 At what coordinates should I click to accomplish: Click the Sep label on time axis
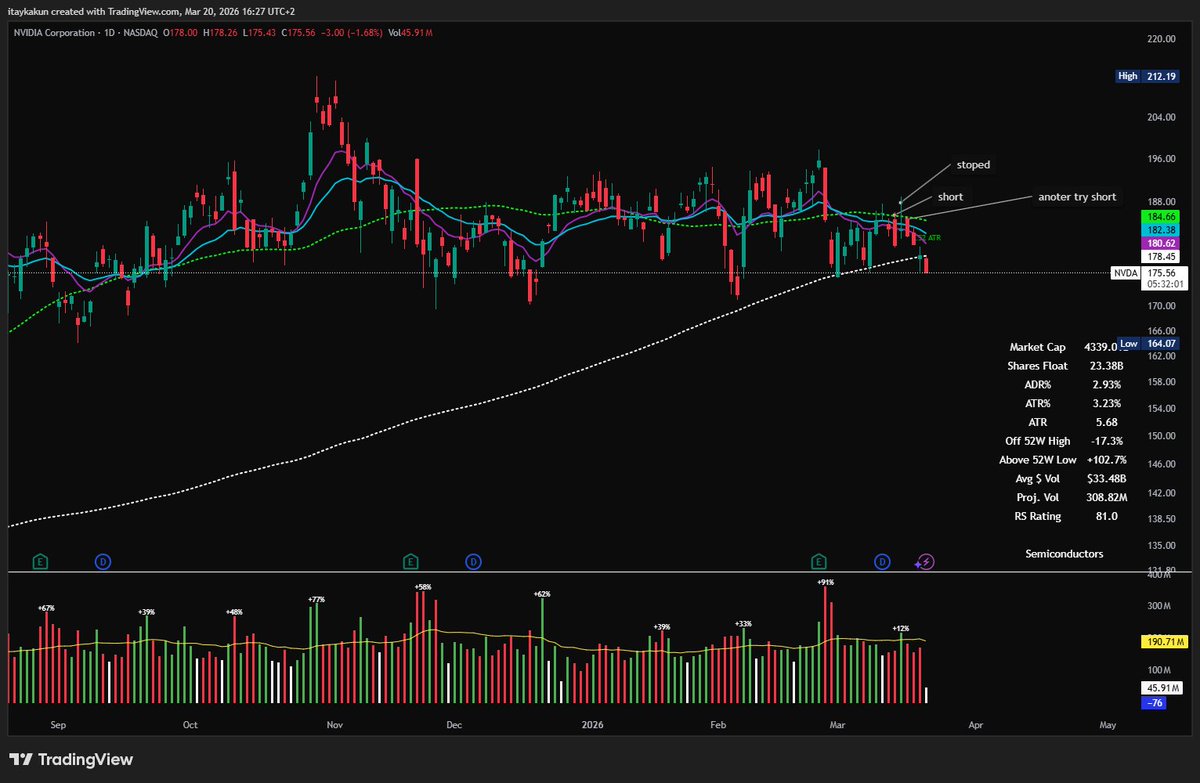point(57,724)
